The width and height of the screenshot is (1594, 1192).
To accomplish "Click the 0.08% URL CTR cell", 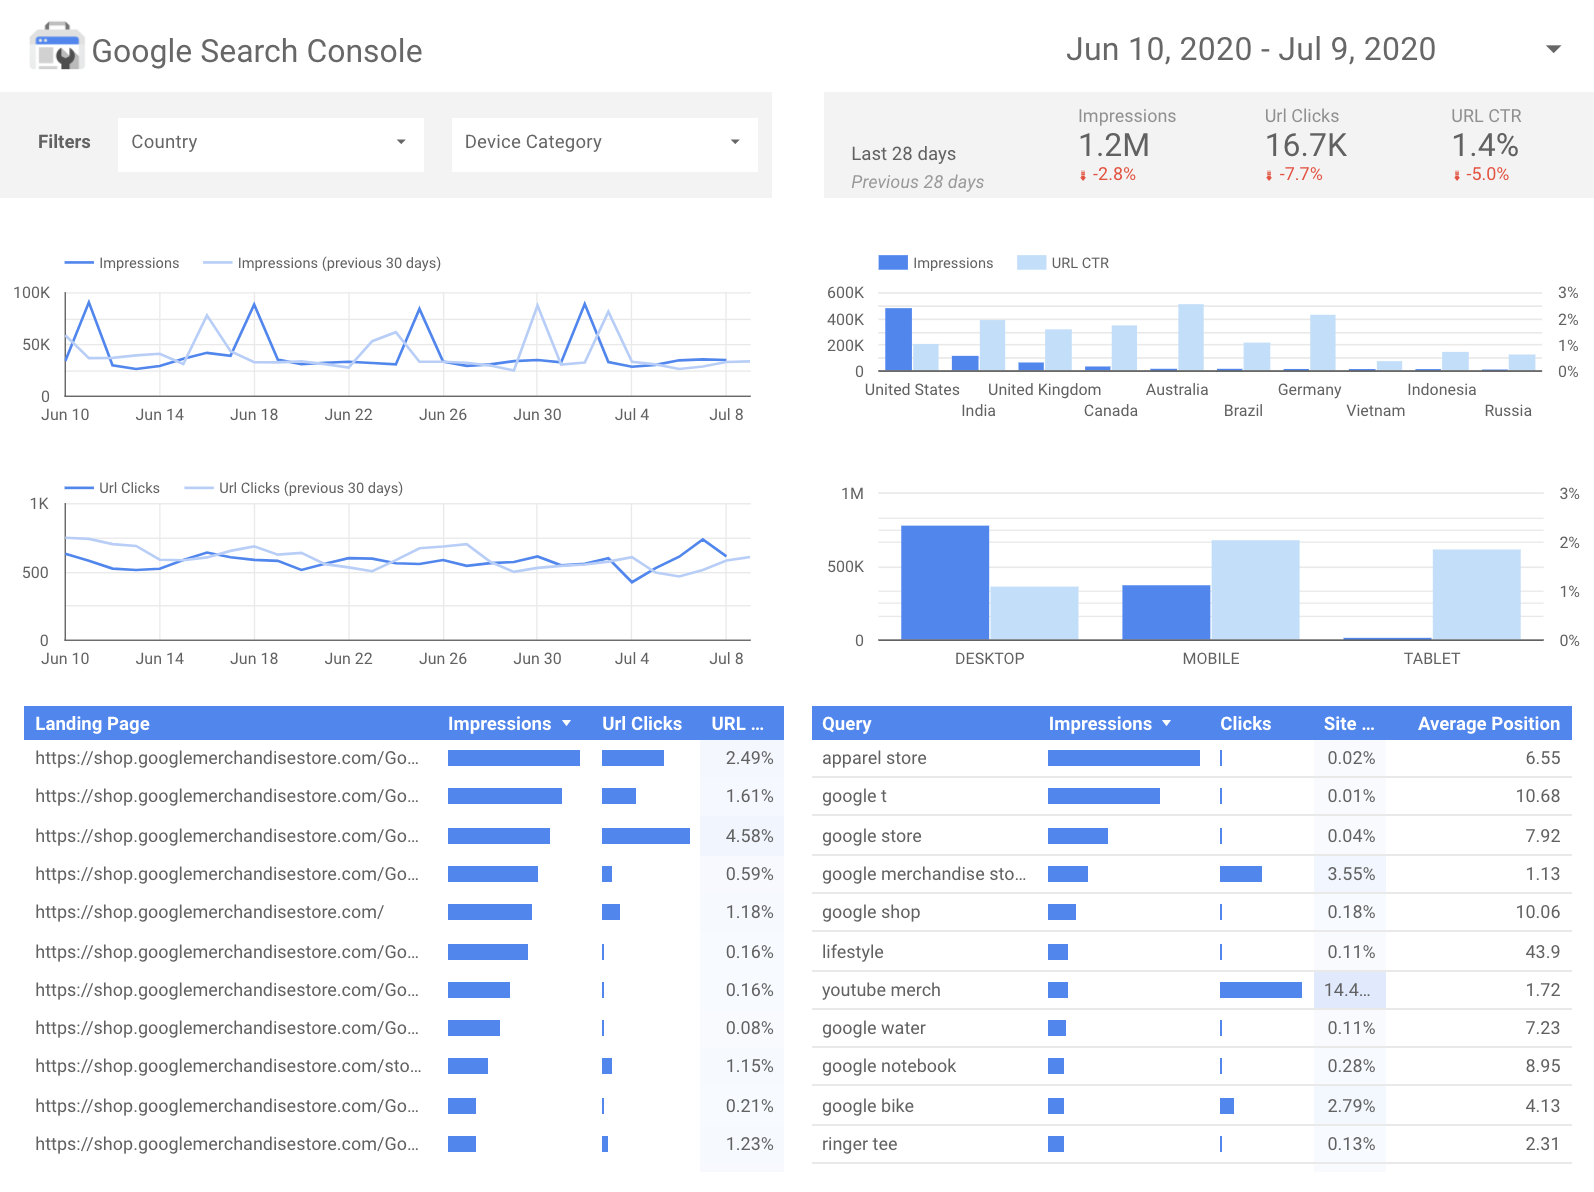I will click(742, 1028).
